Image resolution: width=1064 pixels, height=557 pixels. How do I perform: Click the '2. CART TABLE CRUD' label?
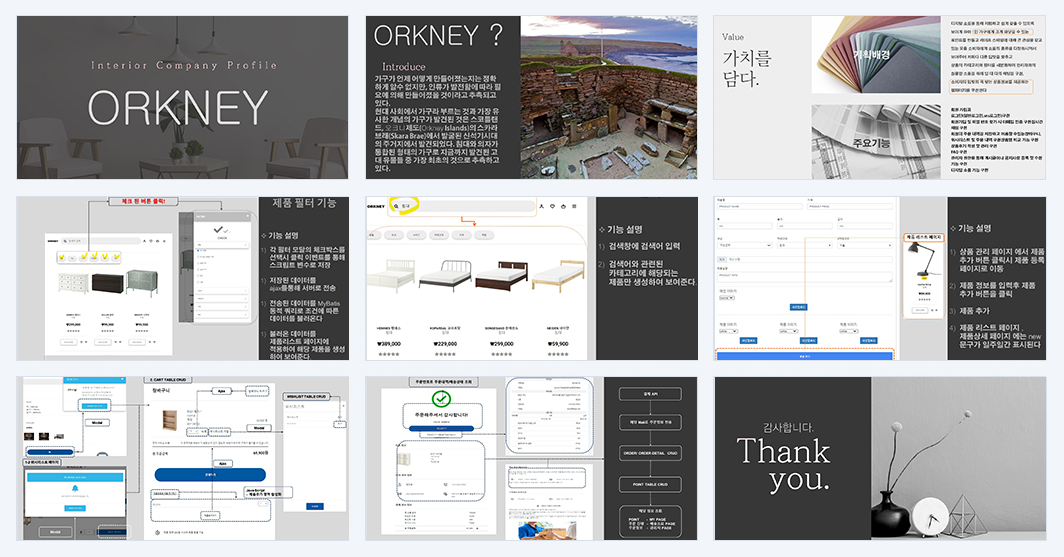(x=168, y=380)
